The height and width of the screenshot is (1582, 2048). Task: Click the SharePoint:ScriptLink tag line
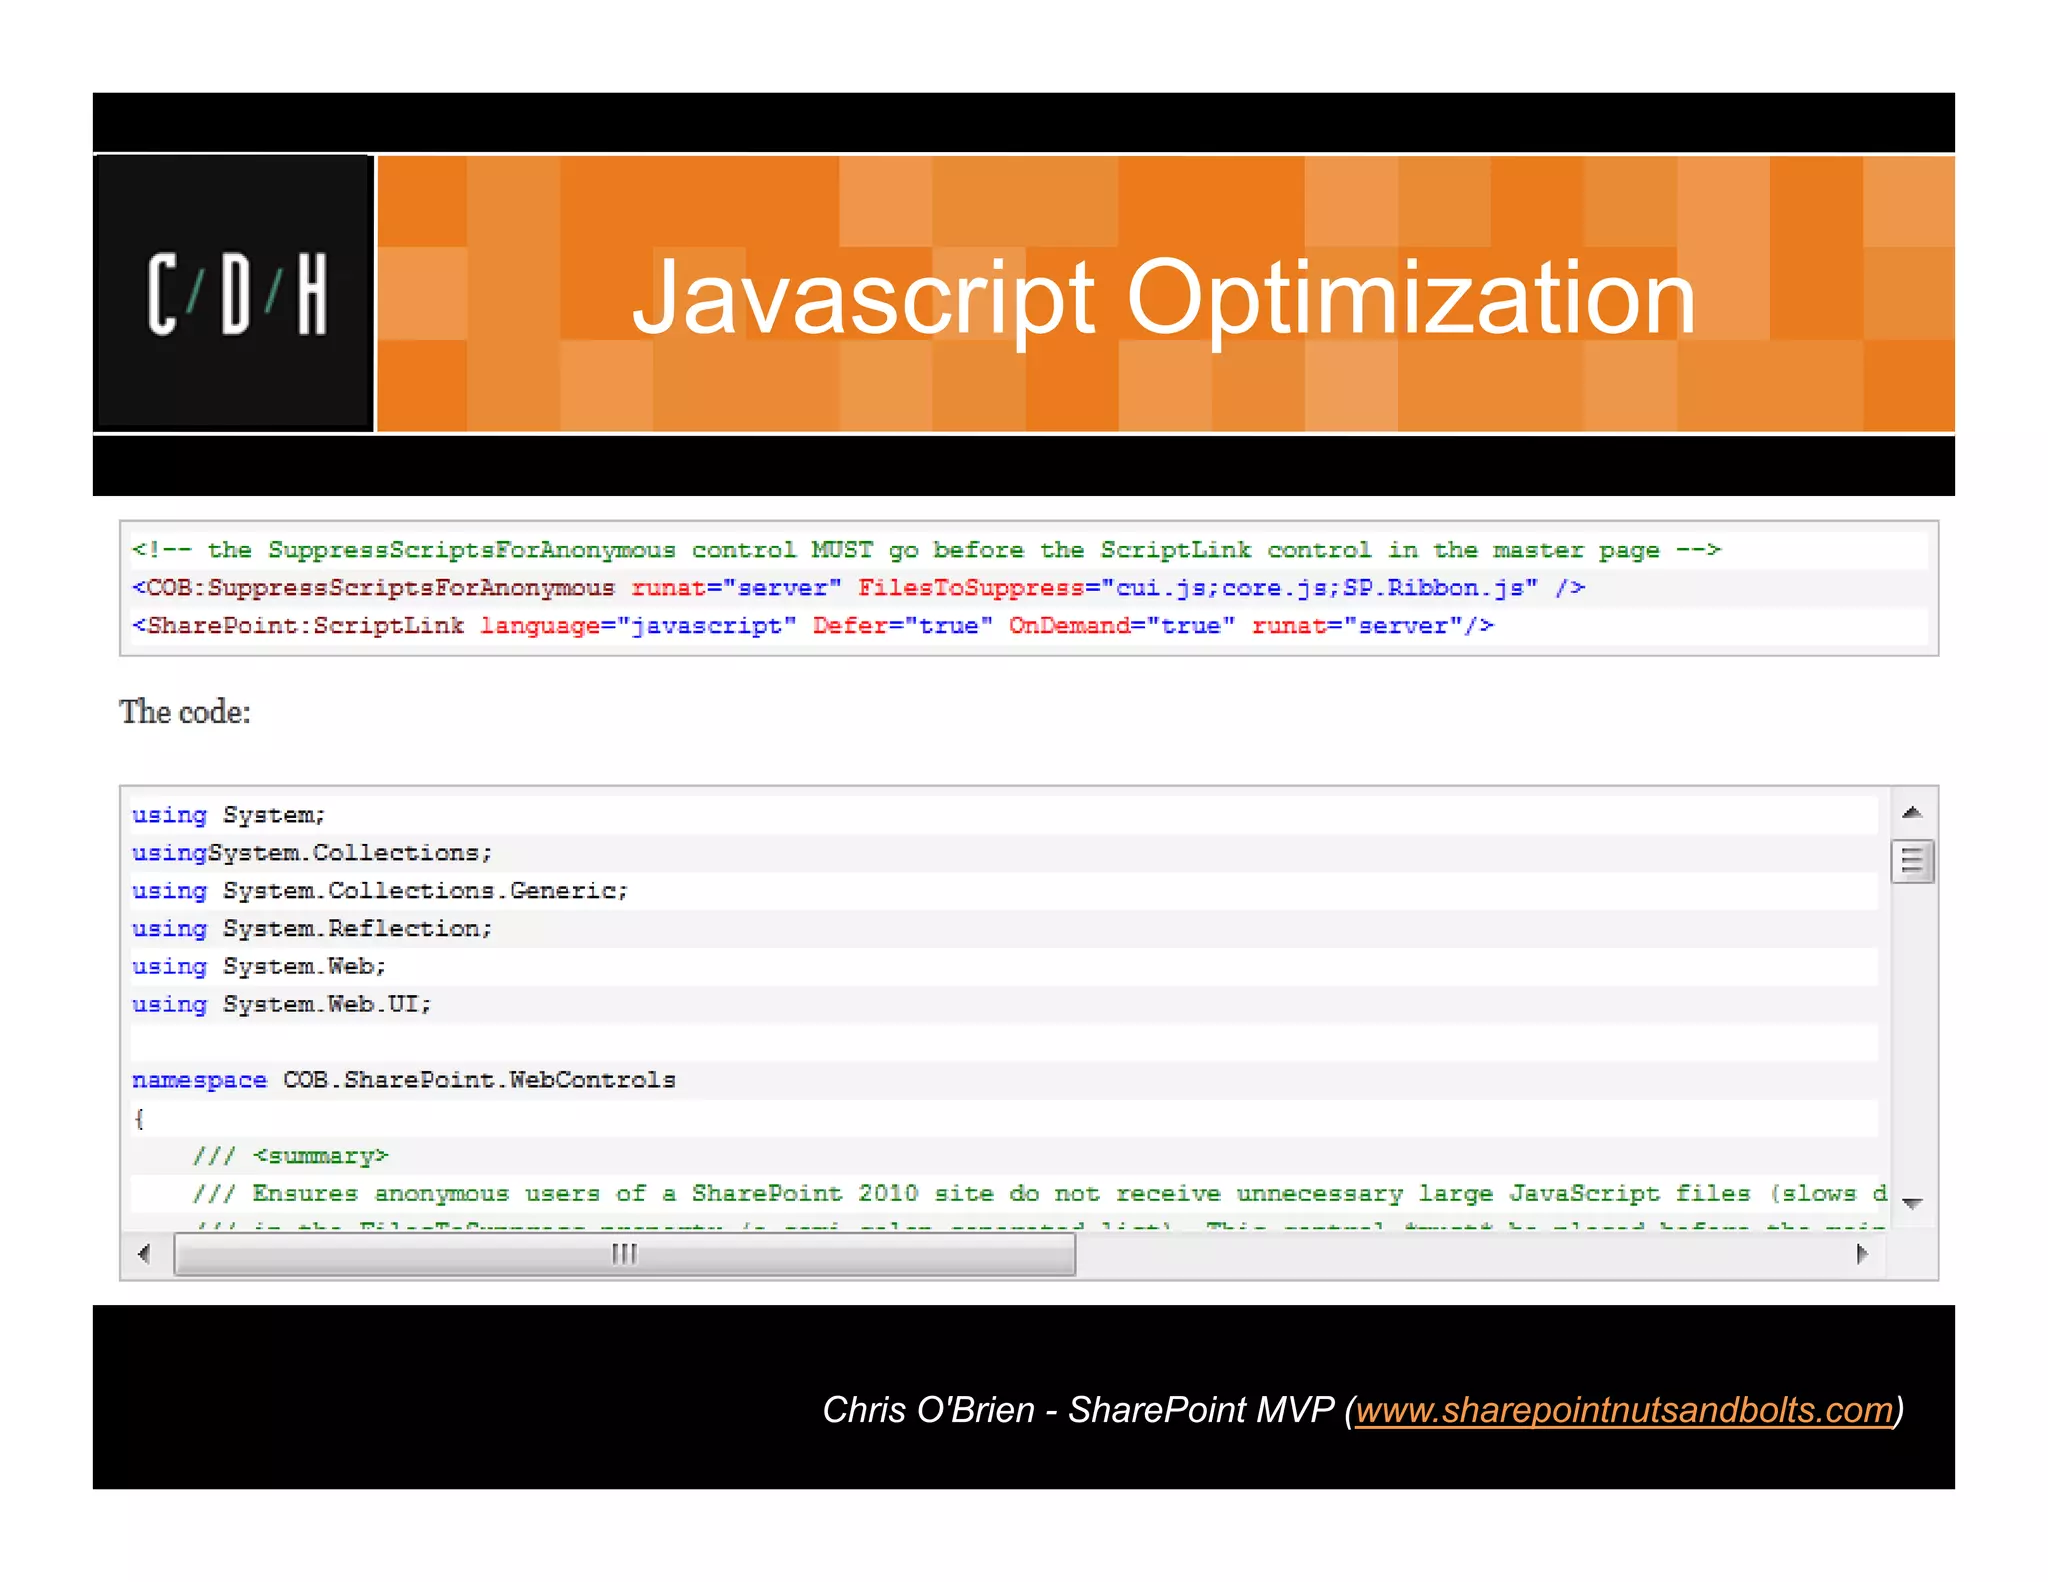click(813, 626)
